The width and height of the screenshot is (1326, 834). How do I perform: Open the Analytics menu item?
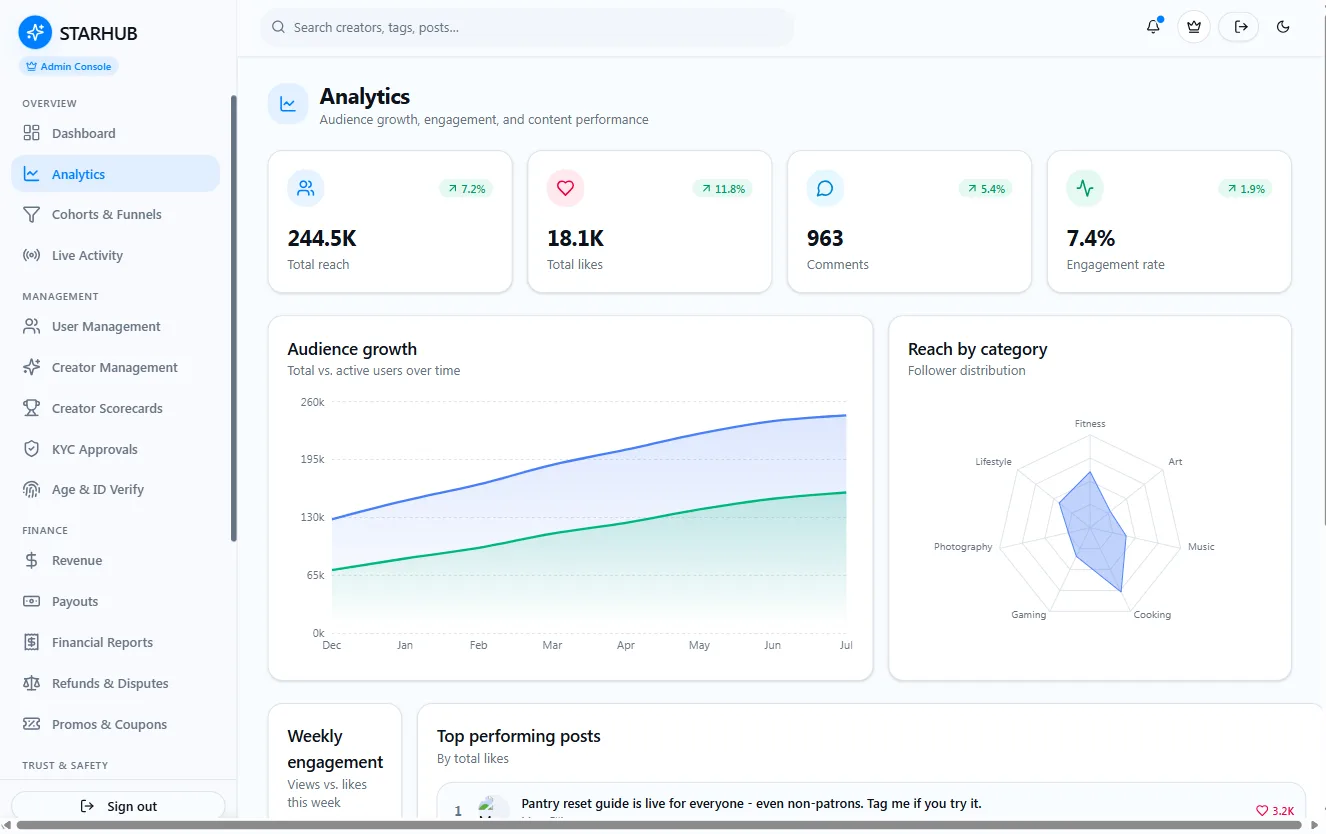[116, 174]
